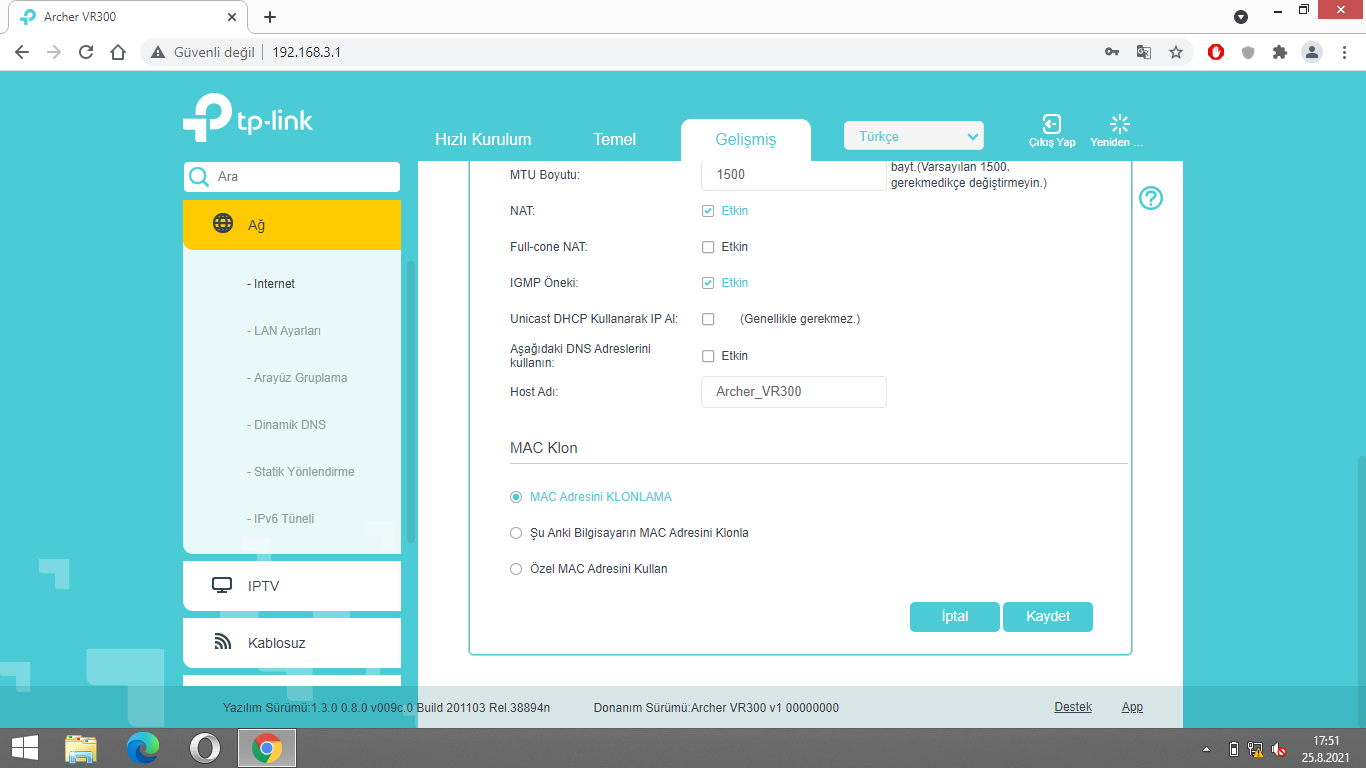
Task: Open Internet submenu item
Action: pos(271,284)
